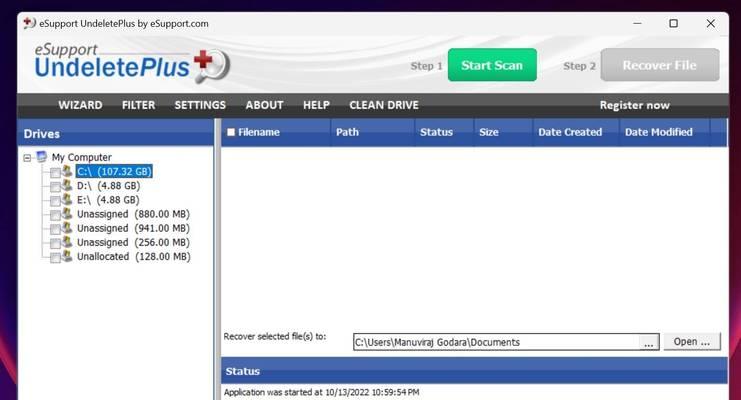
Task: Select the Unallocated (128.00 MB) entry
Action: point(134,256)
